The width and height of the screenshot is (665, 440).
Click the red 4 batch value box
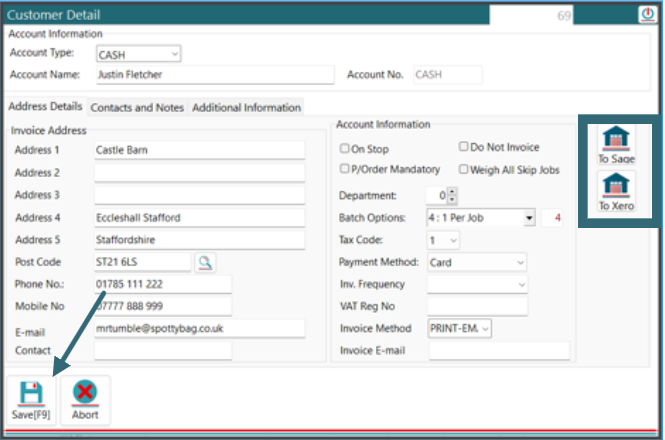point(552,218)
